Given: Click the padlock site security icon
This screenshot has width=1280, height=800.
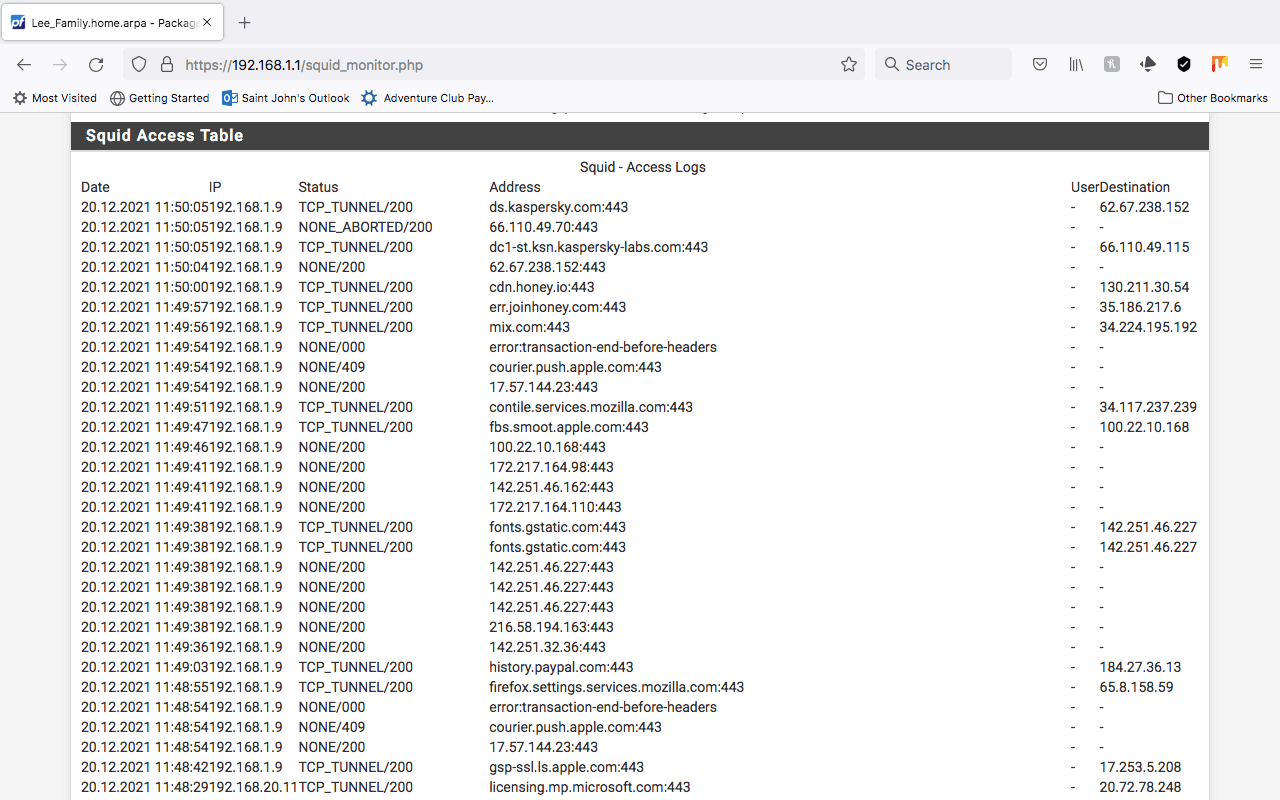Looking at the screenshot, I should point(166,64).
